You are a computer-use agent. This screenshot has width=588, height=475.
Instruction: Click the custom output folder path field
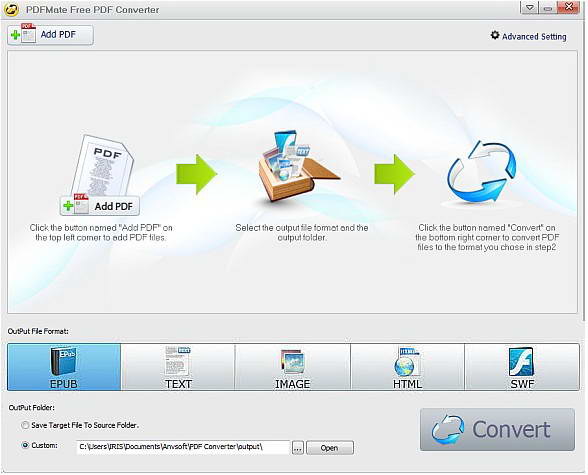(x=183, y=447)
